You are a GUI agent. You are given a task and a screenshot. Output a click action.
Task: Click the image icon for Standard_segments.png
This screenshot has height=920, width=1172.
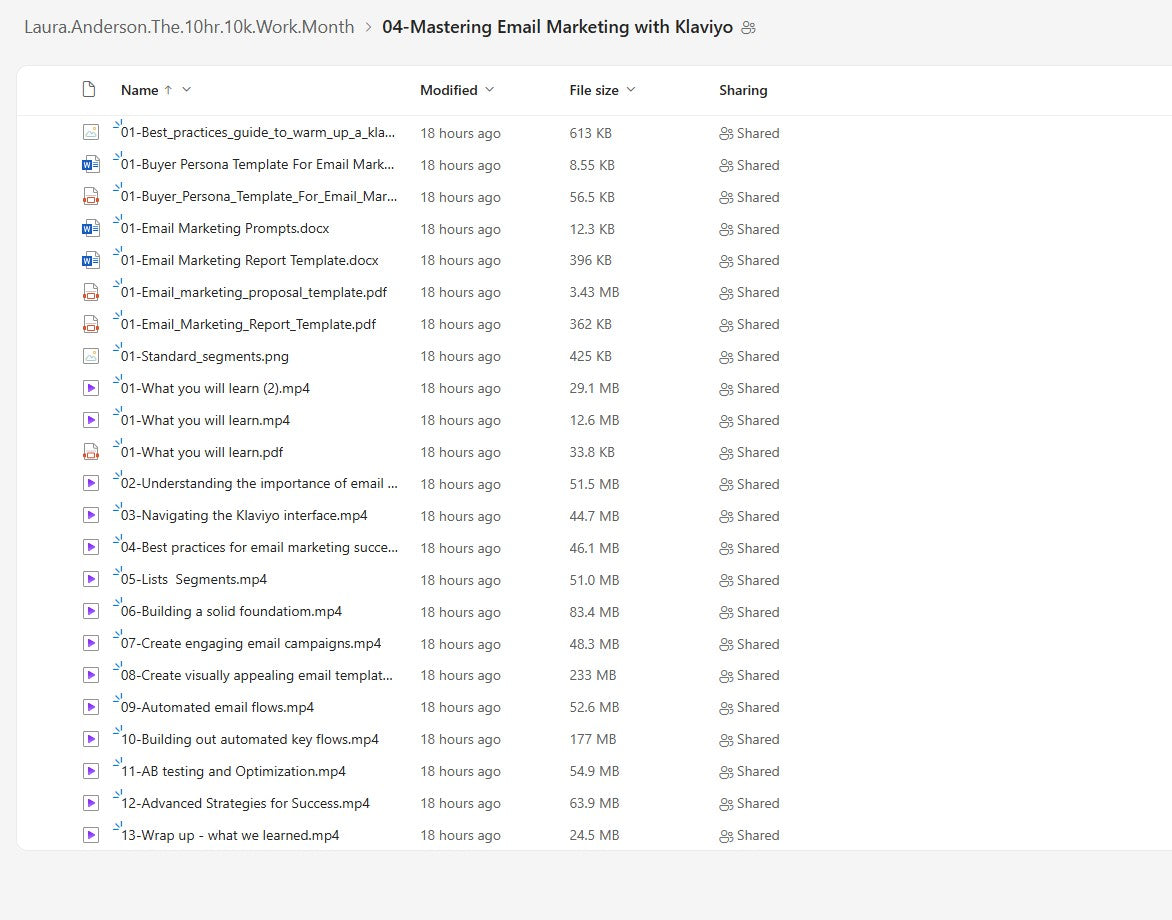click(x=91, y=356)
